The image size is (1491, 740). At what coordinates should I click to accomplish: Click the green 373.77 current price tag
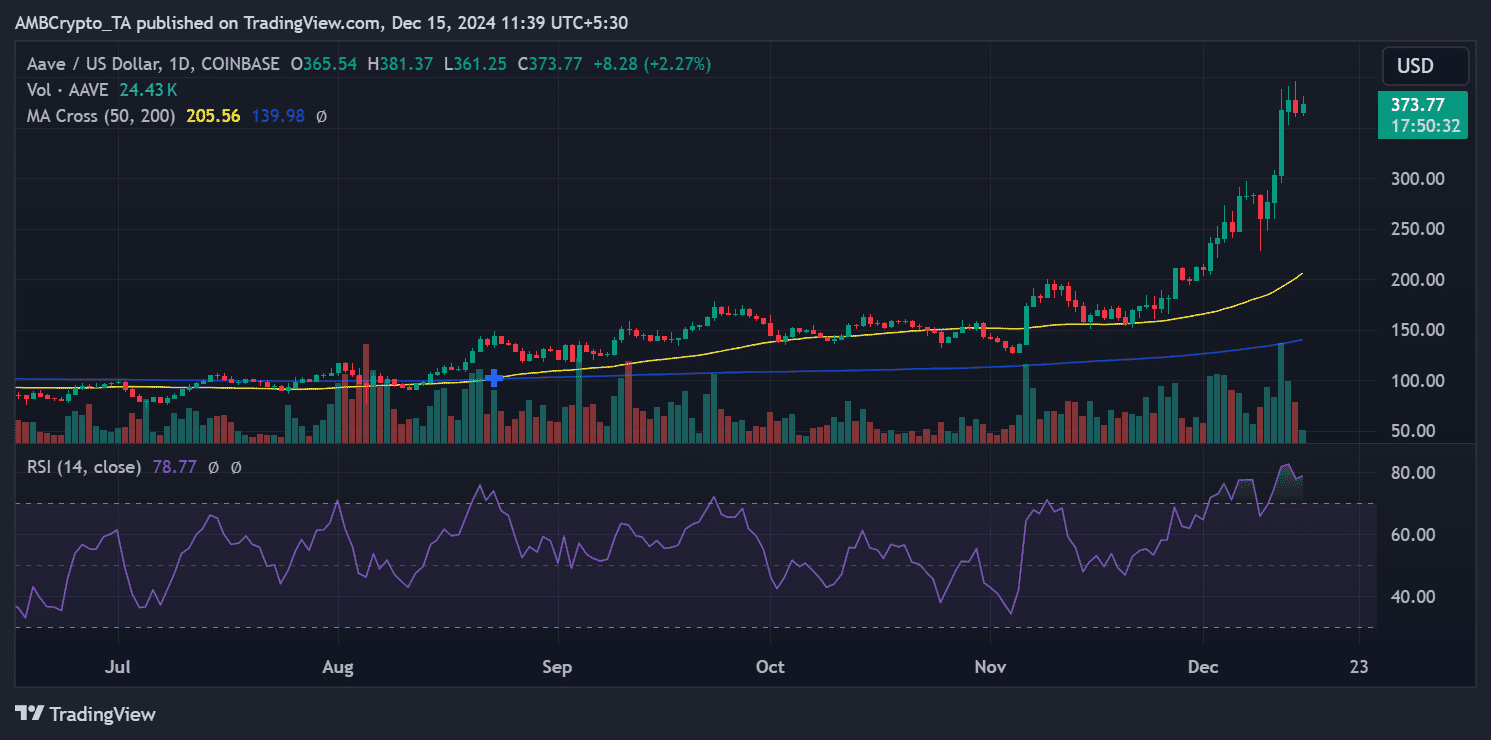point(1422,104)
